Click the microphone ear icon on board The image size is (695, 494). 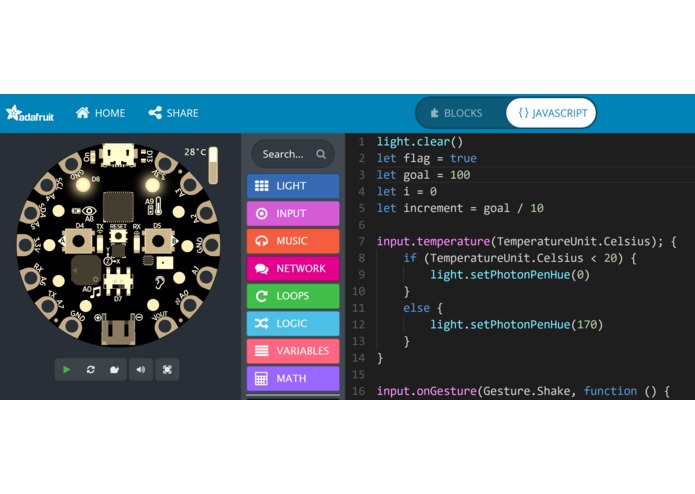(160, 282)
